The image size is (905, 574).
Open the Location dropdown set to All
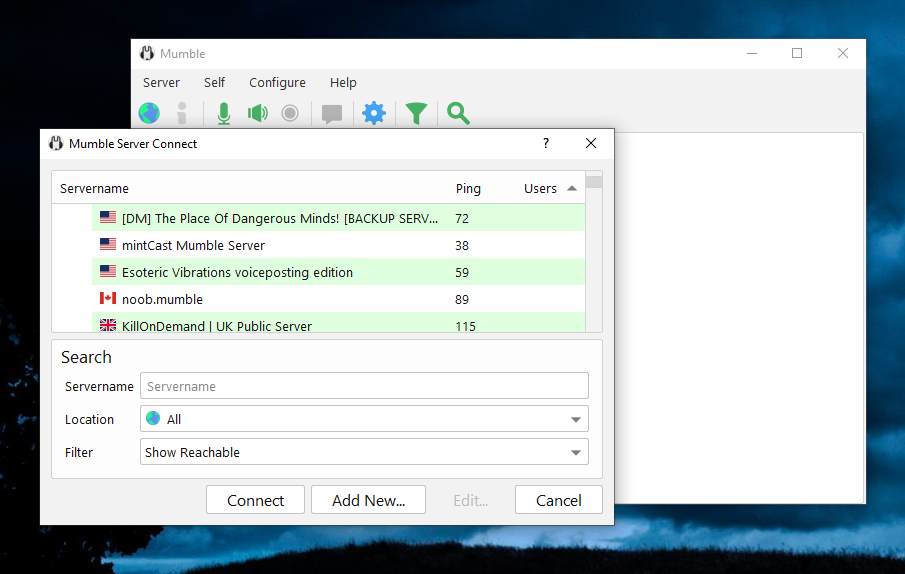point(364,419)
